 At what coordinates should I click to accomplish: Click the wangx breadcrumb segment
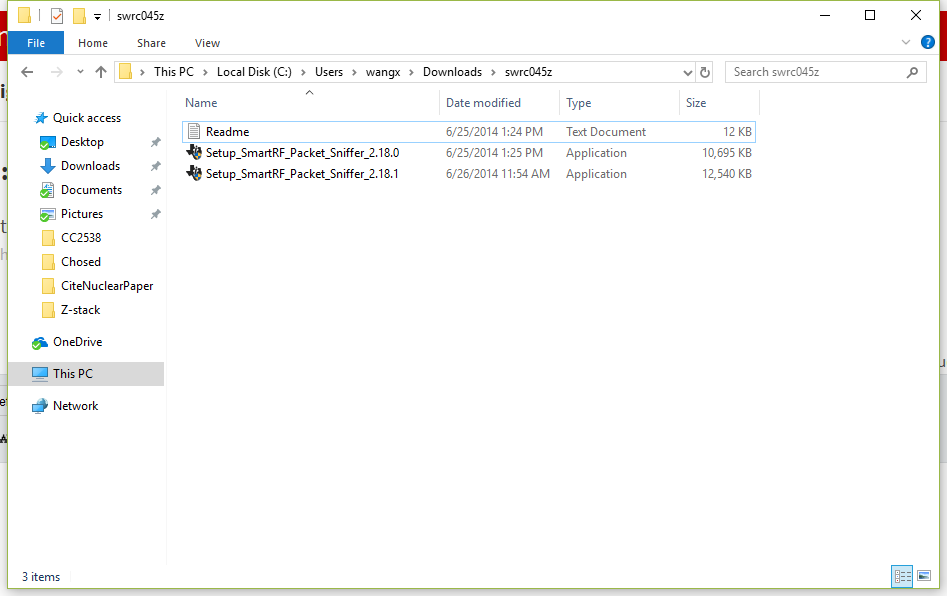pyautogui.click(x=383, y=72)
